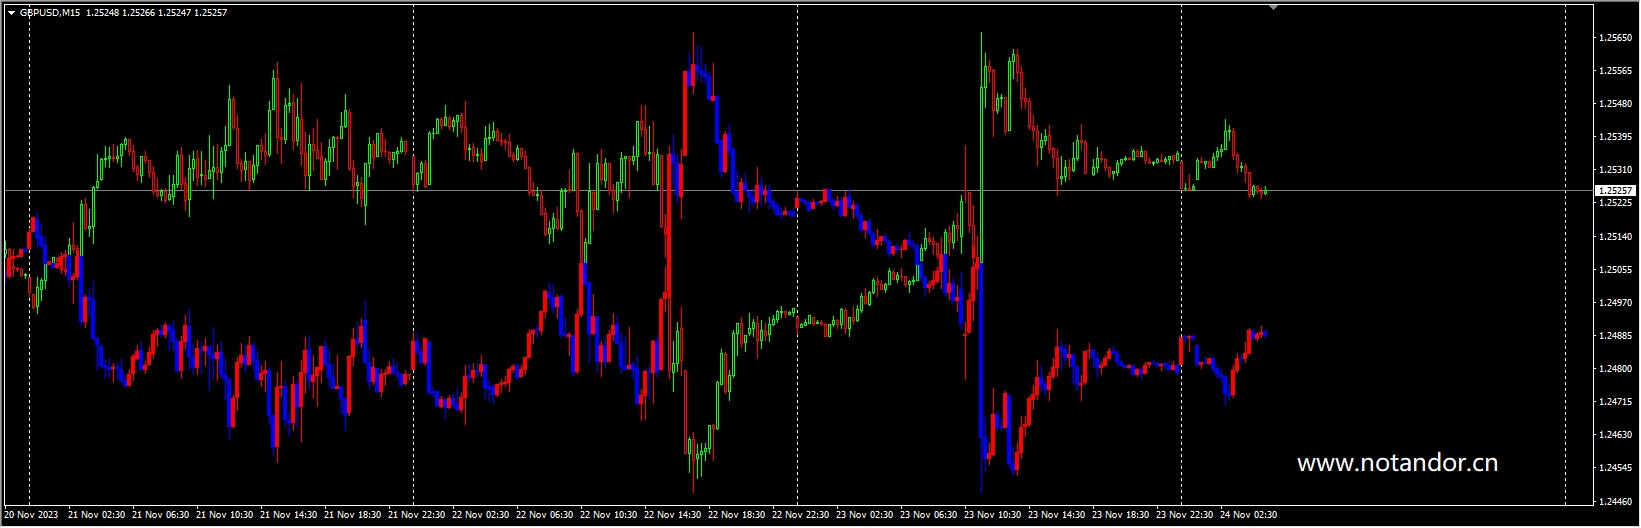Click the 21 Nov 18:30 time label
This screenshot has width=1641, height=528.
click(354, 515)
